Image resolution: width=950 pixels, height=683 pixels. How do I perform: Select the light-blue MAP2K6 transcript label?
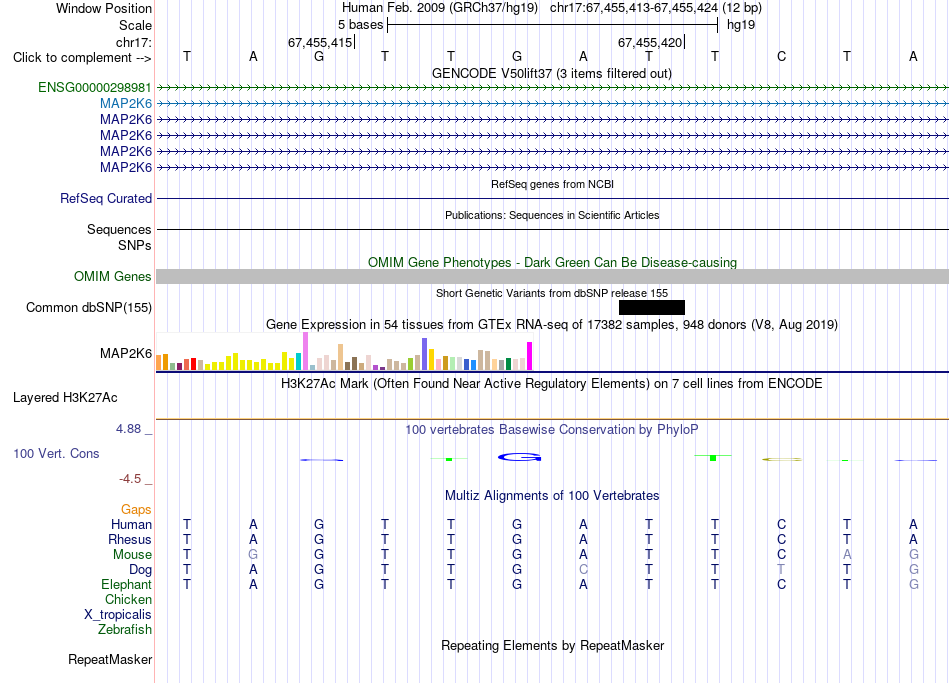click(x=126, y=104)
